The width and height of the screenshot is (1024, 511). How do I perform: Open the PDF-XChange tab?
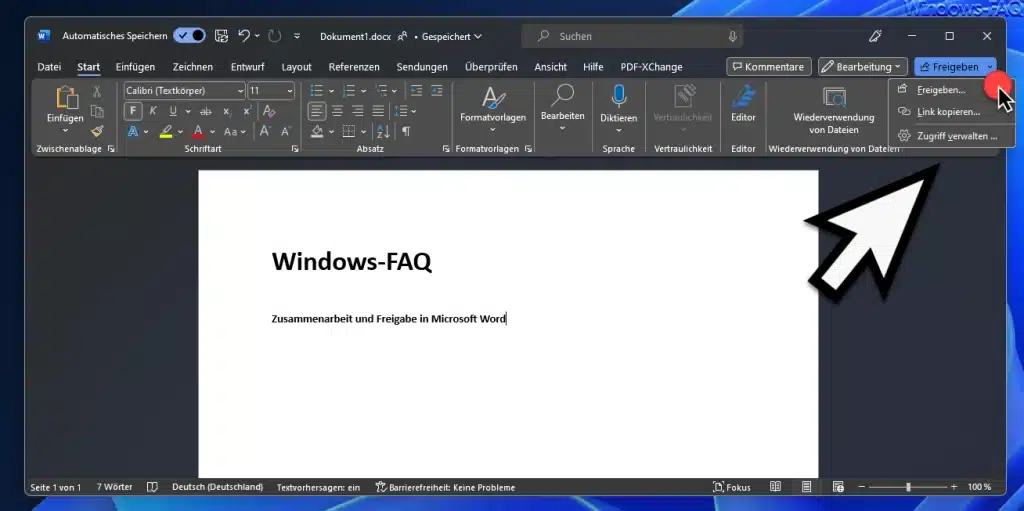651,67
